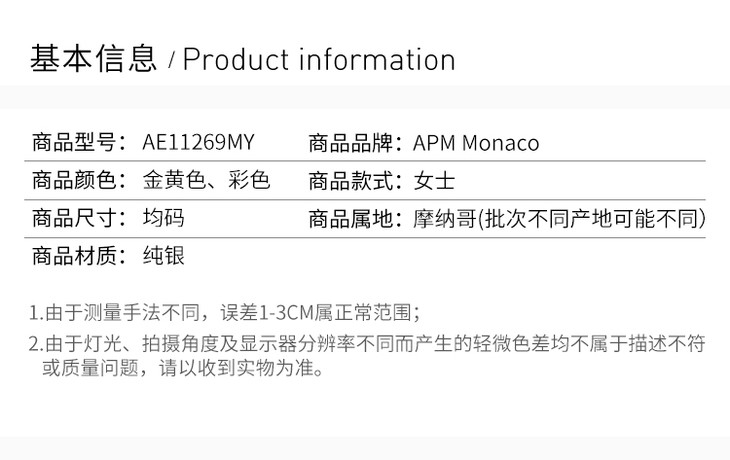Click the batch origin disclaimer in parentheses
Screen dimensions: 730x460
(591, 218)
